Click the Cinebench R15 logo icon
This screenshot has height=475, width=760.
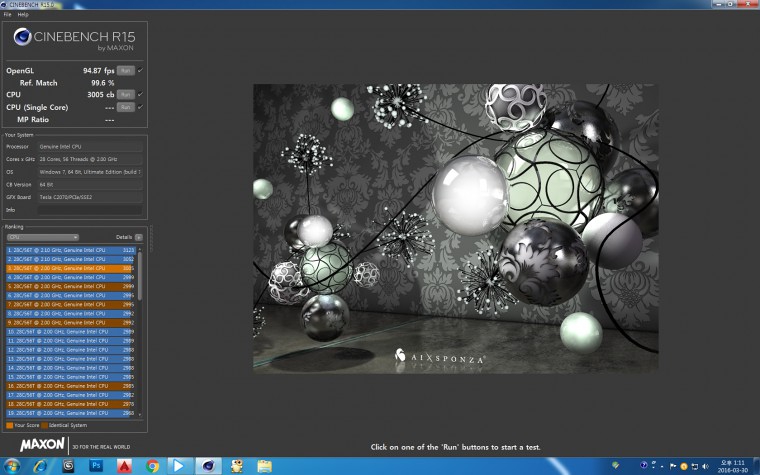(22, 36)
